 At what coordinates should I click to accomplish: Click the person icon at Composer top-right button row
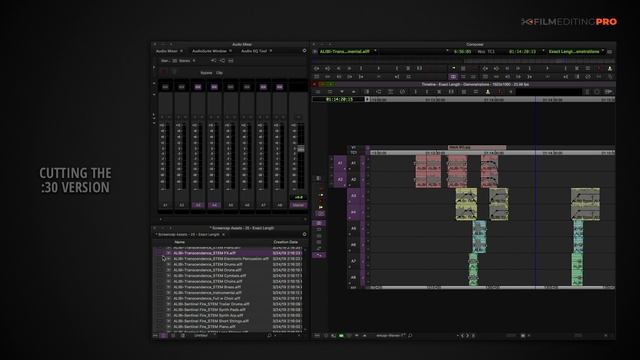coord(610,68)
